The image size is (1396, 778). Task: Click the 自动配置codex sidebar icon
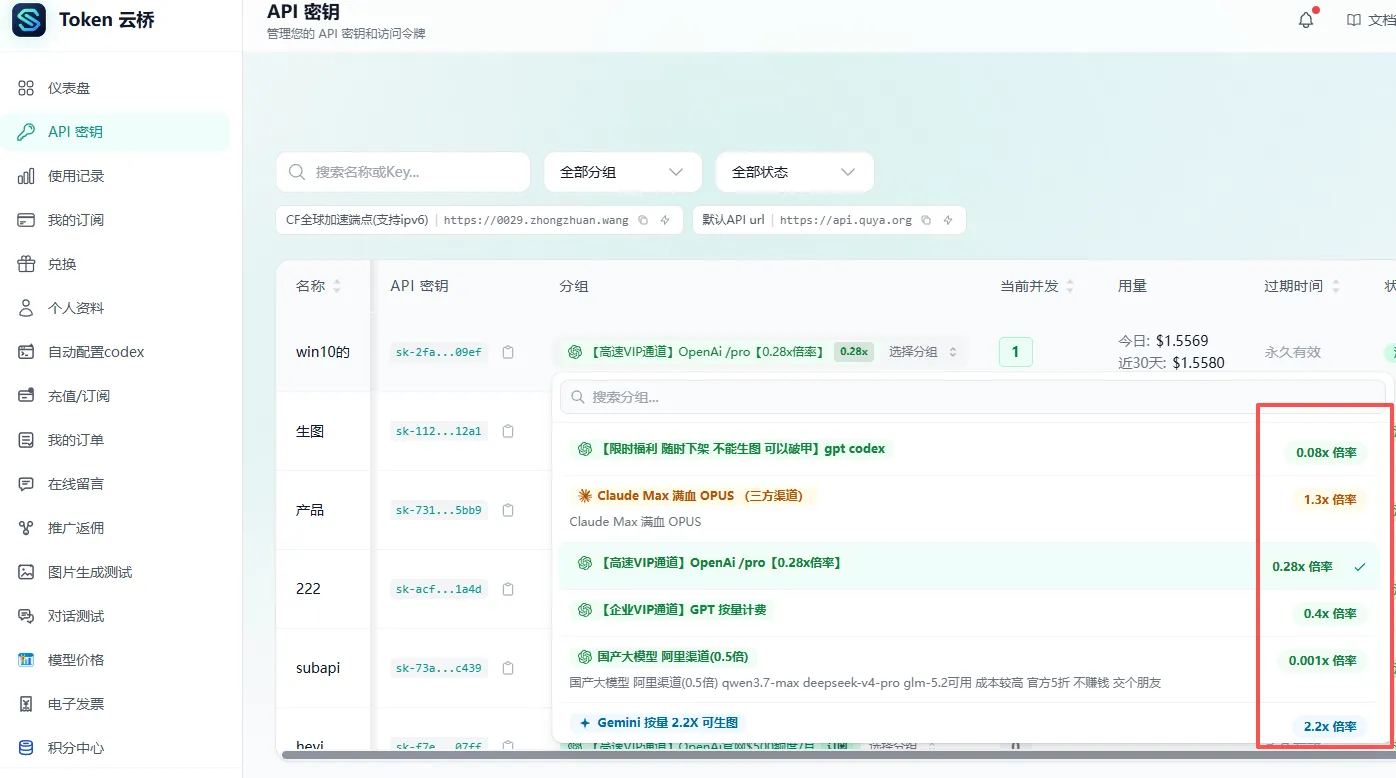[x=27, y=352]
